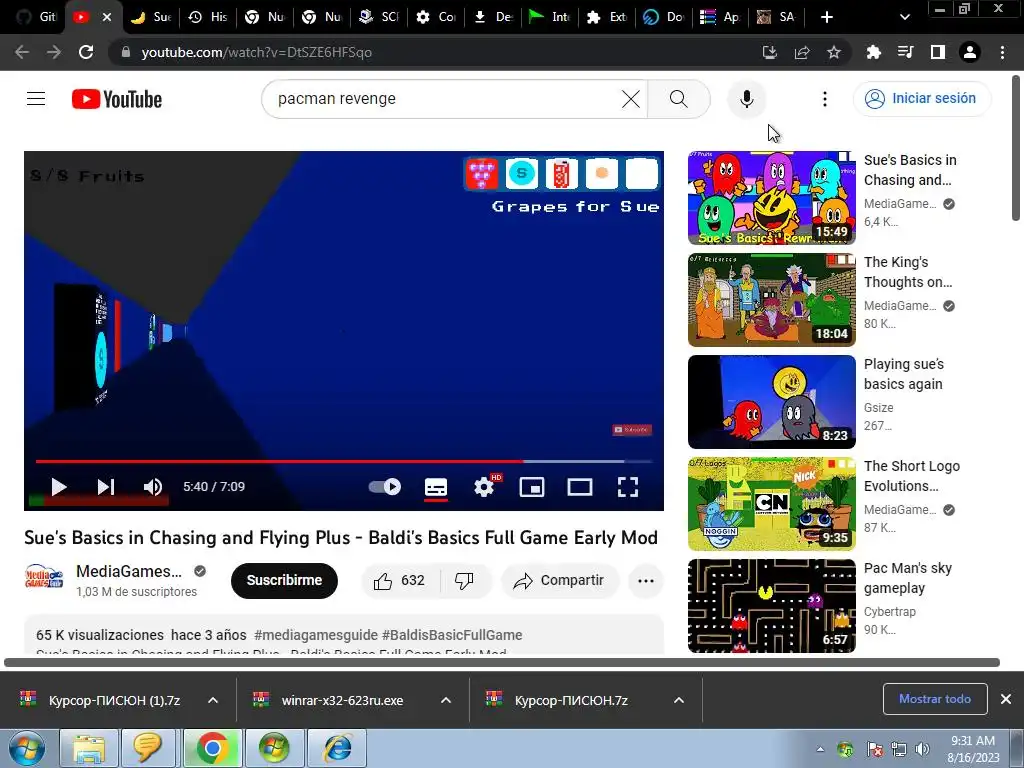This screenshot has width=1024, height=768.
Task: Mute the video volume
Action: (x=153, y=487)
